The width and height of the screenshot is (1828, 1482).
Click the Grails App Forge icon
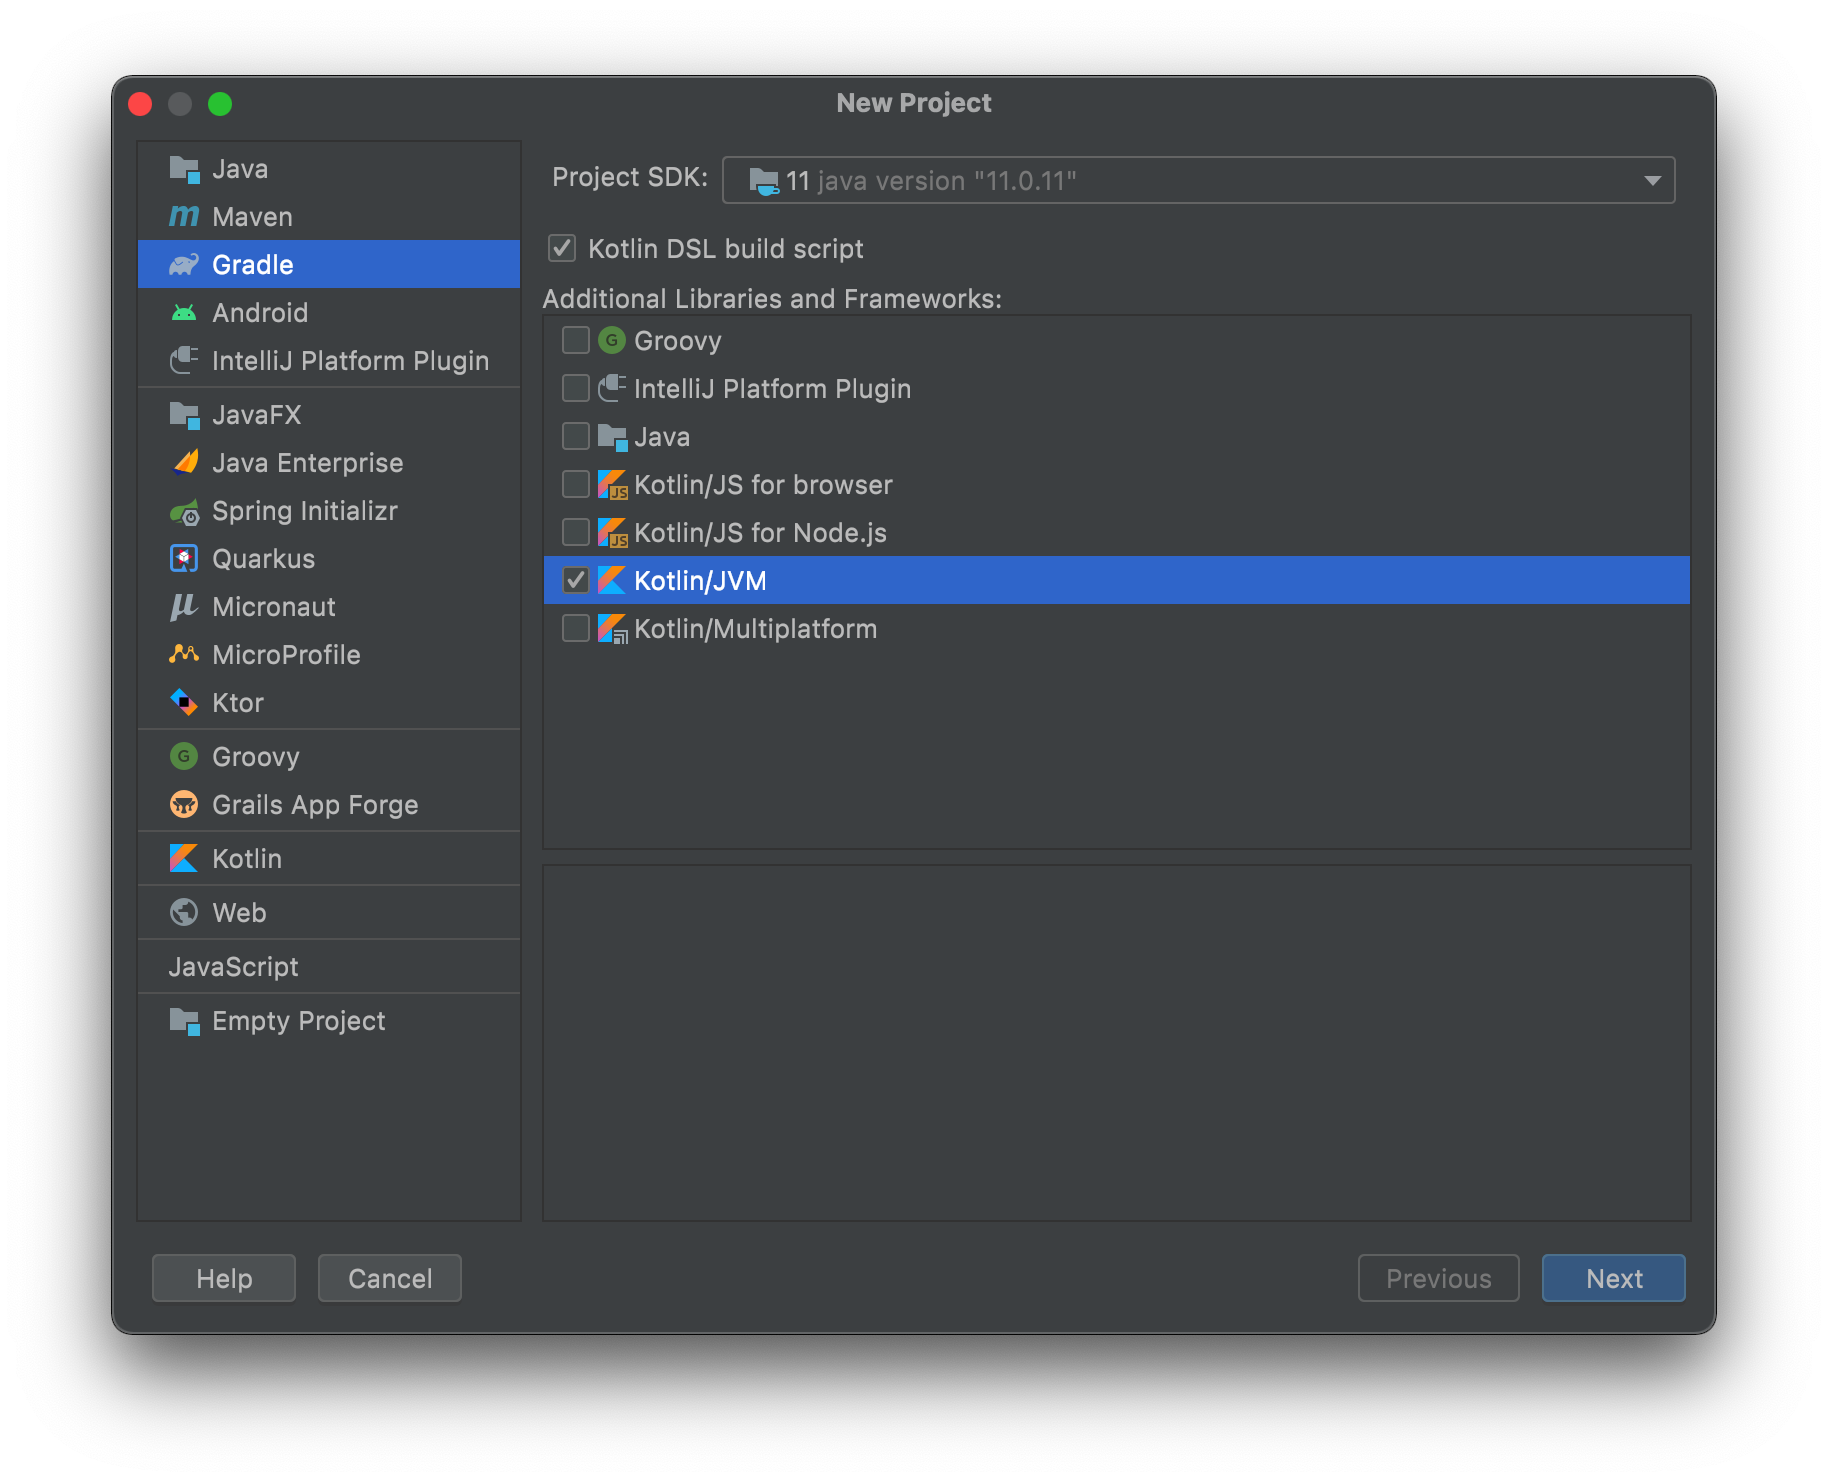coord(184,804)
